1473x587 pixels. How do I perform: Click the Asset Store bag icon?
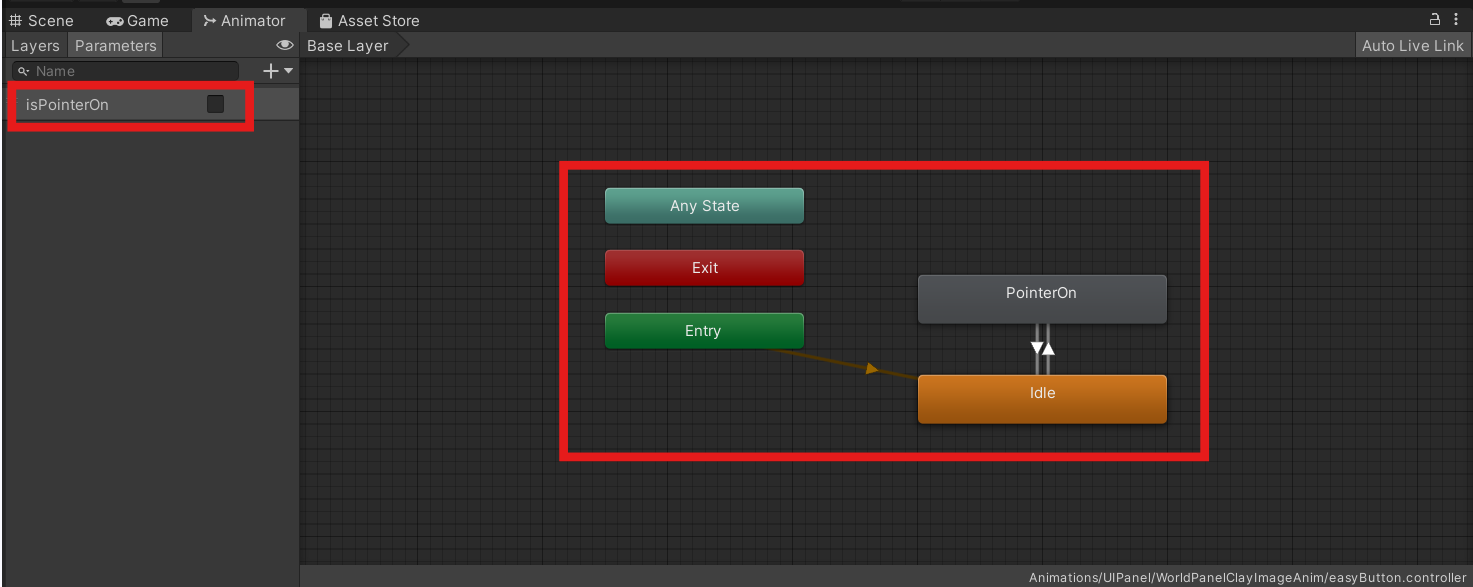(x=326, y=20)
